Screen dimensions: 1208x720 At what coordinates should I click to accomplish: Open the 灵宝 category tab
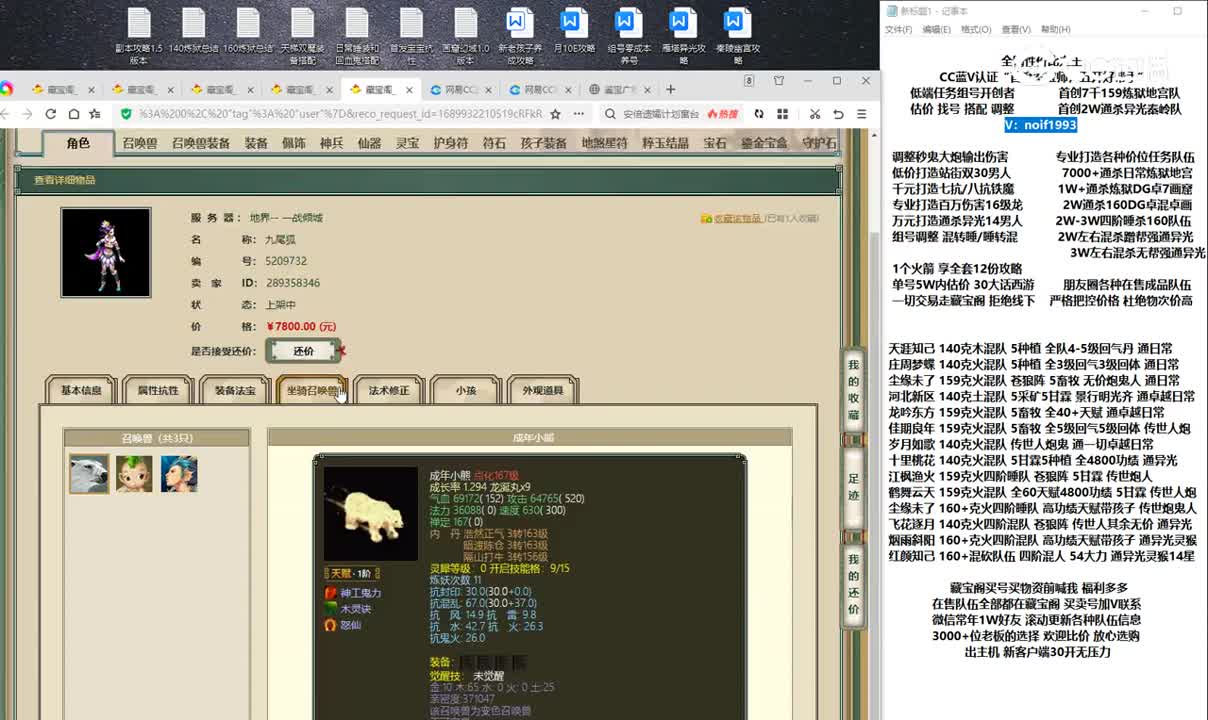click(x=407, y=143)
